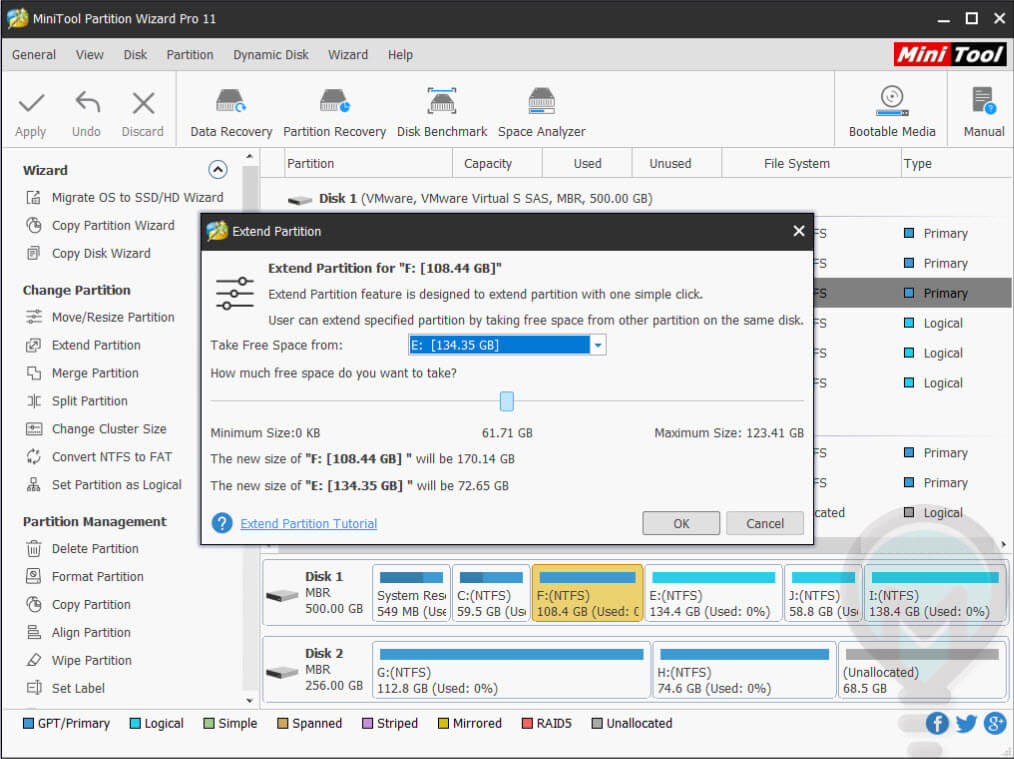
Task: Collapse the Wizard section chevron
Action: coord(218,169)
